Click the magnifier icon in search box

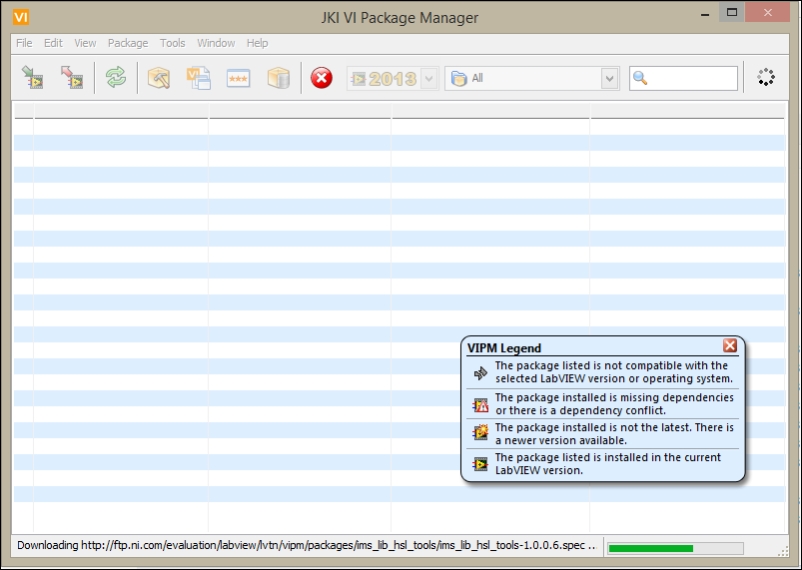(640, 78)
